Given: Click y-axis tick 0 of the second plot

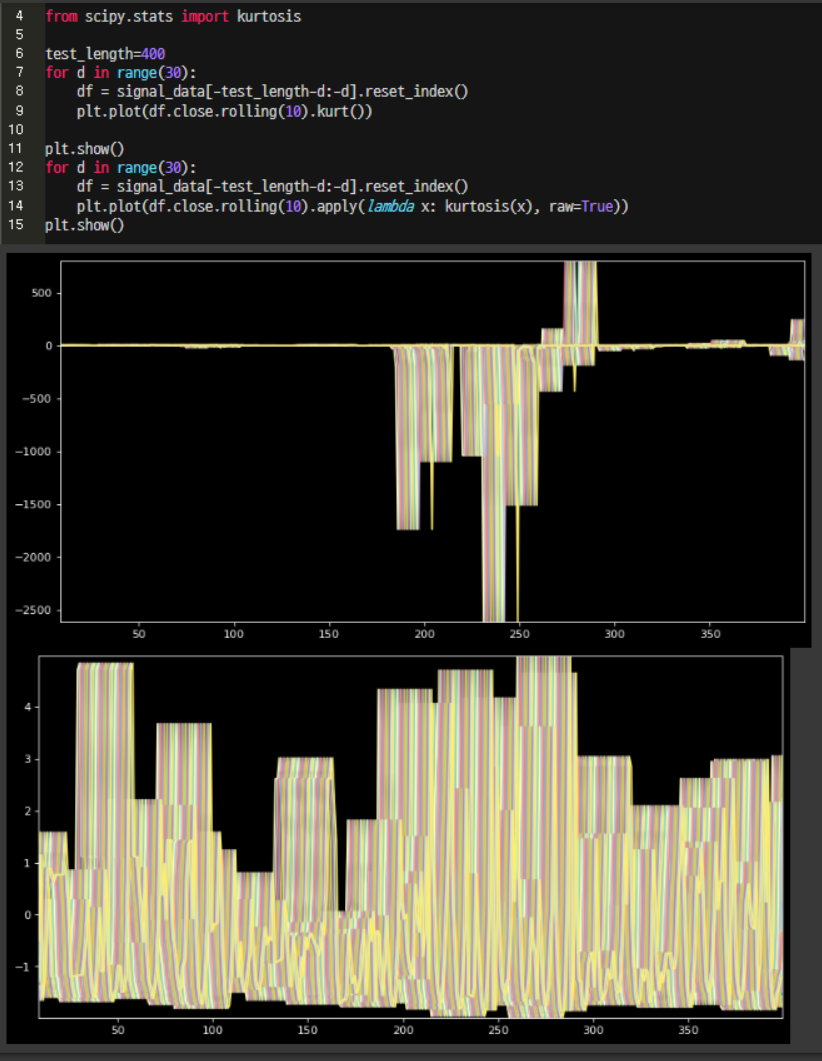Looking at the screenshot, I should pyautogui.click(x=28, y=915).
